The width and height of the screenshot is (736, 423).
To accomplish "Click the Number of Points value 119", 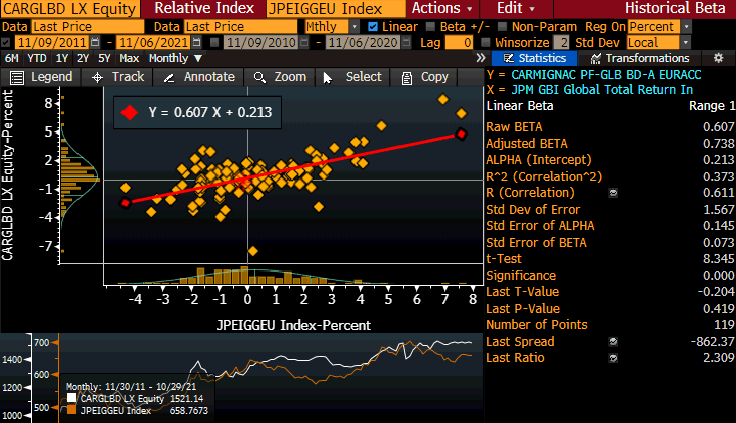I will (x=724, y=325).
